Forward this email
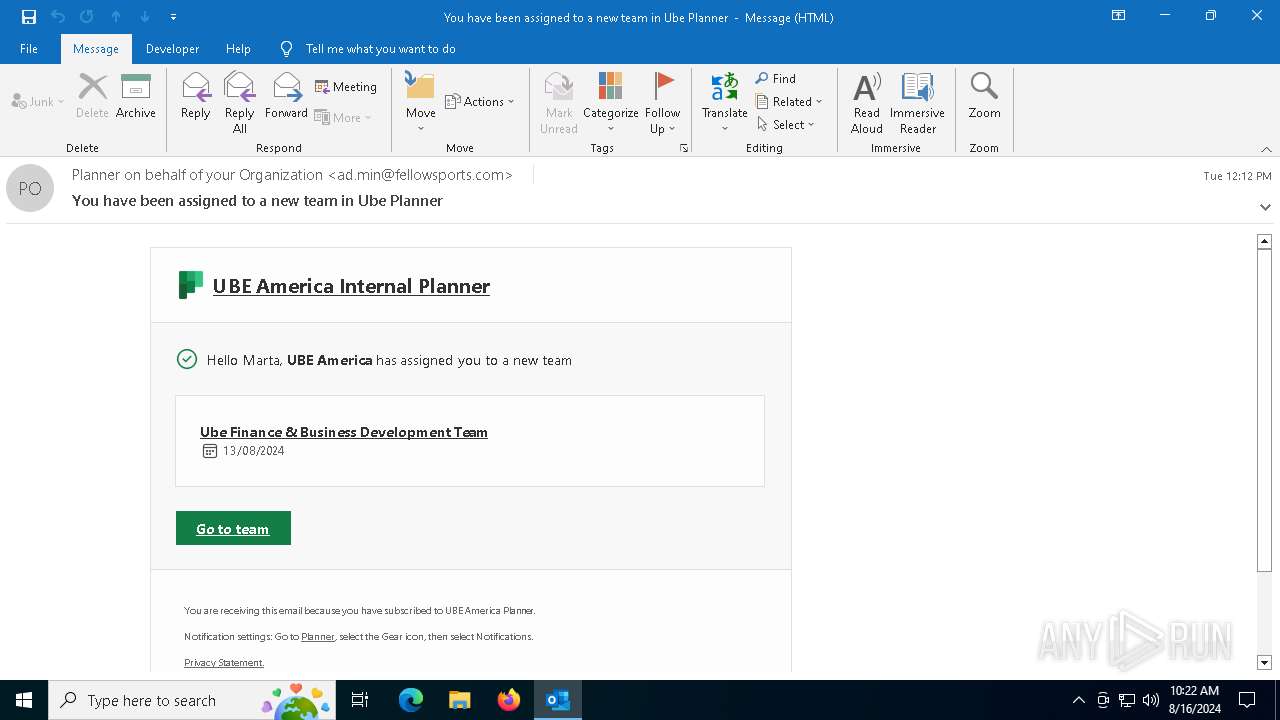Image resolution: width=1280 pixels, height=720 pixels. (x=286, y=97)
